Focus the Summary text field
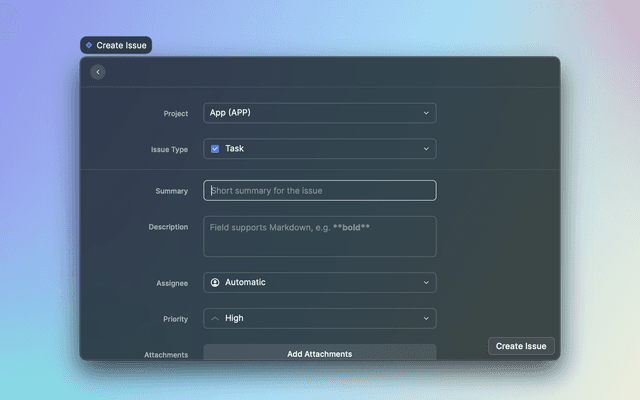The width and height of the screenshot is (640, 400). point(319,191)
